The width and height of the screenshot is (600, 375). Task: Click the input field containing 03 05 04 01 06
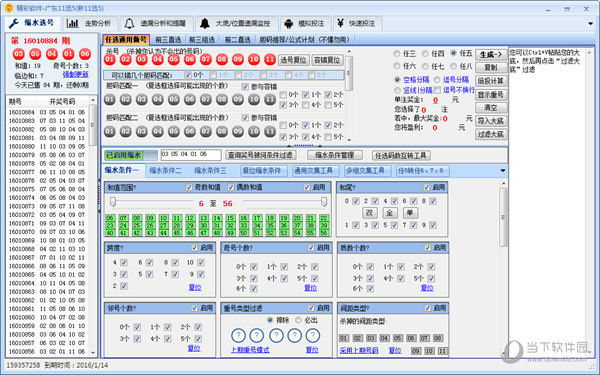pyautogui.click(x=191, y=155)
